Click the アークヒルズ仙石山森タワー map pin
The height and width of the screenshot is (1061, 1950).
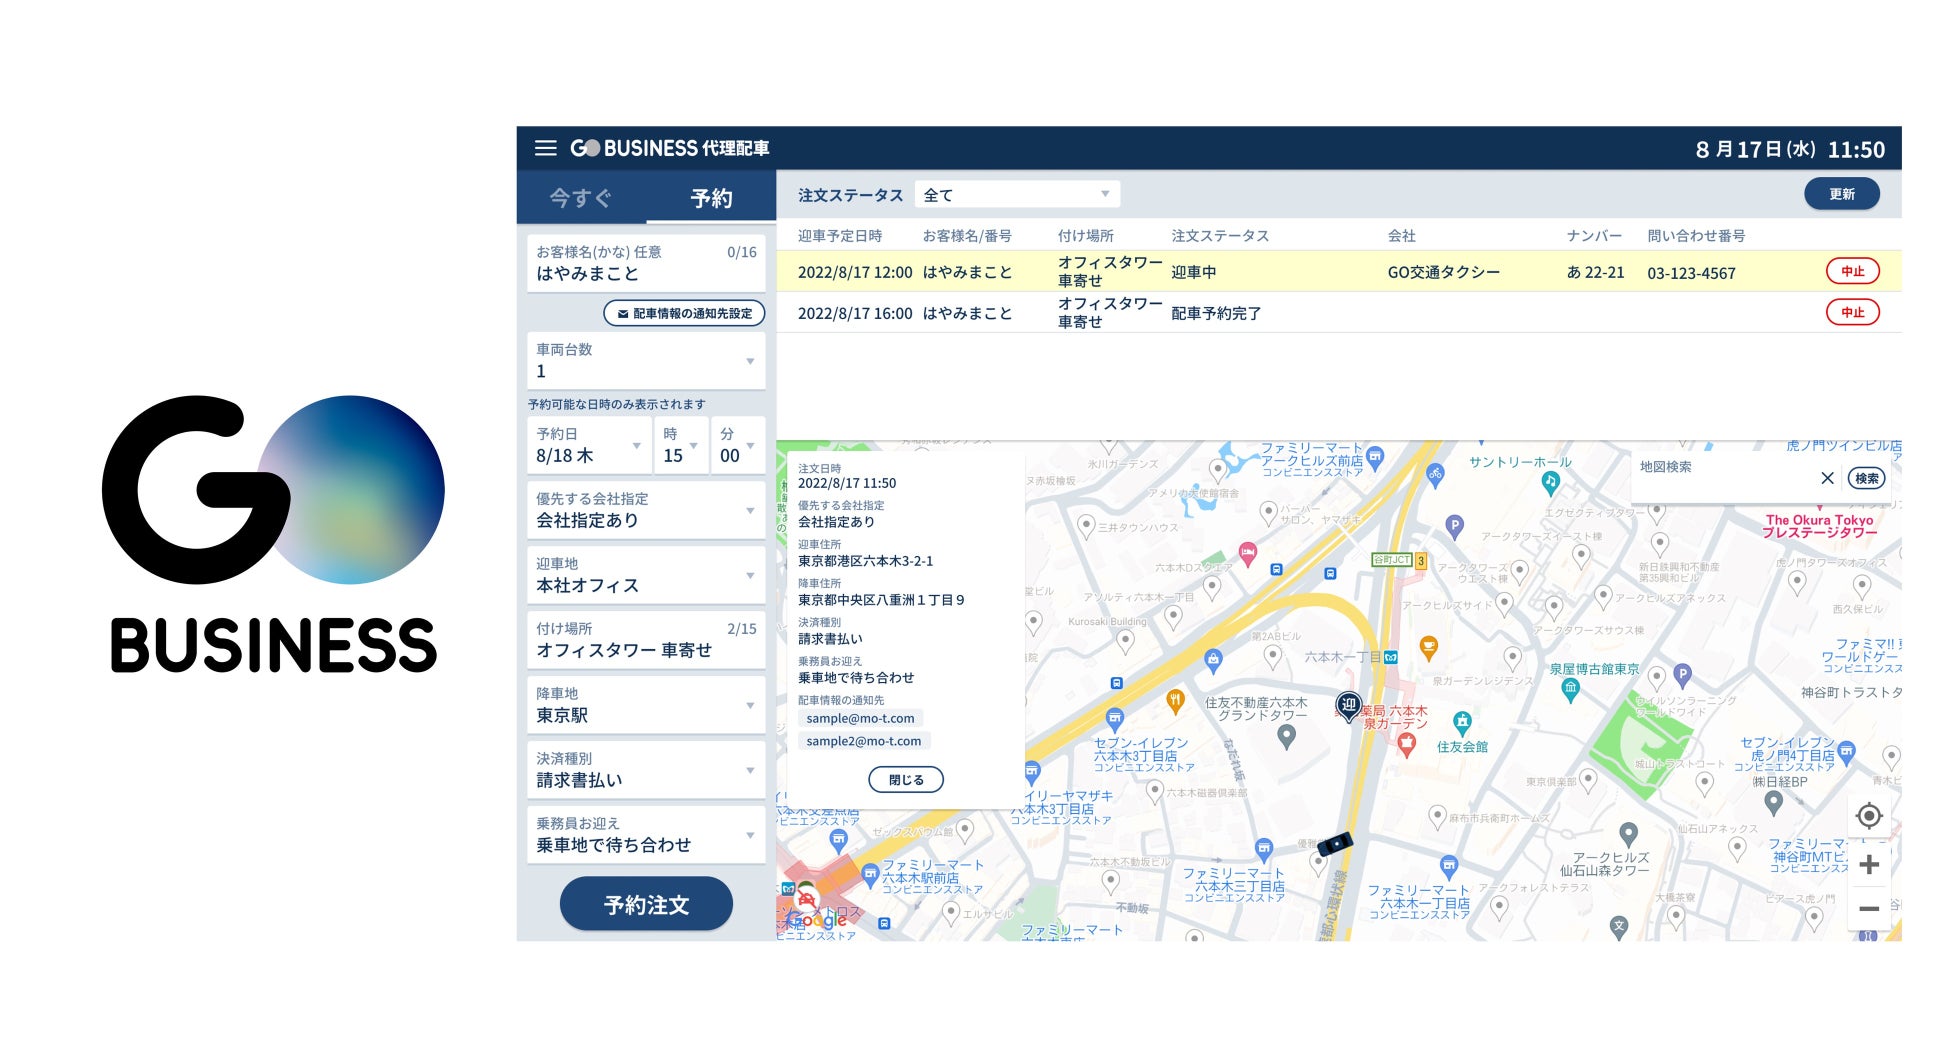[1629, 833]
